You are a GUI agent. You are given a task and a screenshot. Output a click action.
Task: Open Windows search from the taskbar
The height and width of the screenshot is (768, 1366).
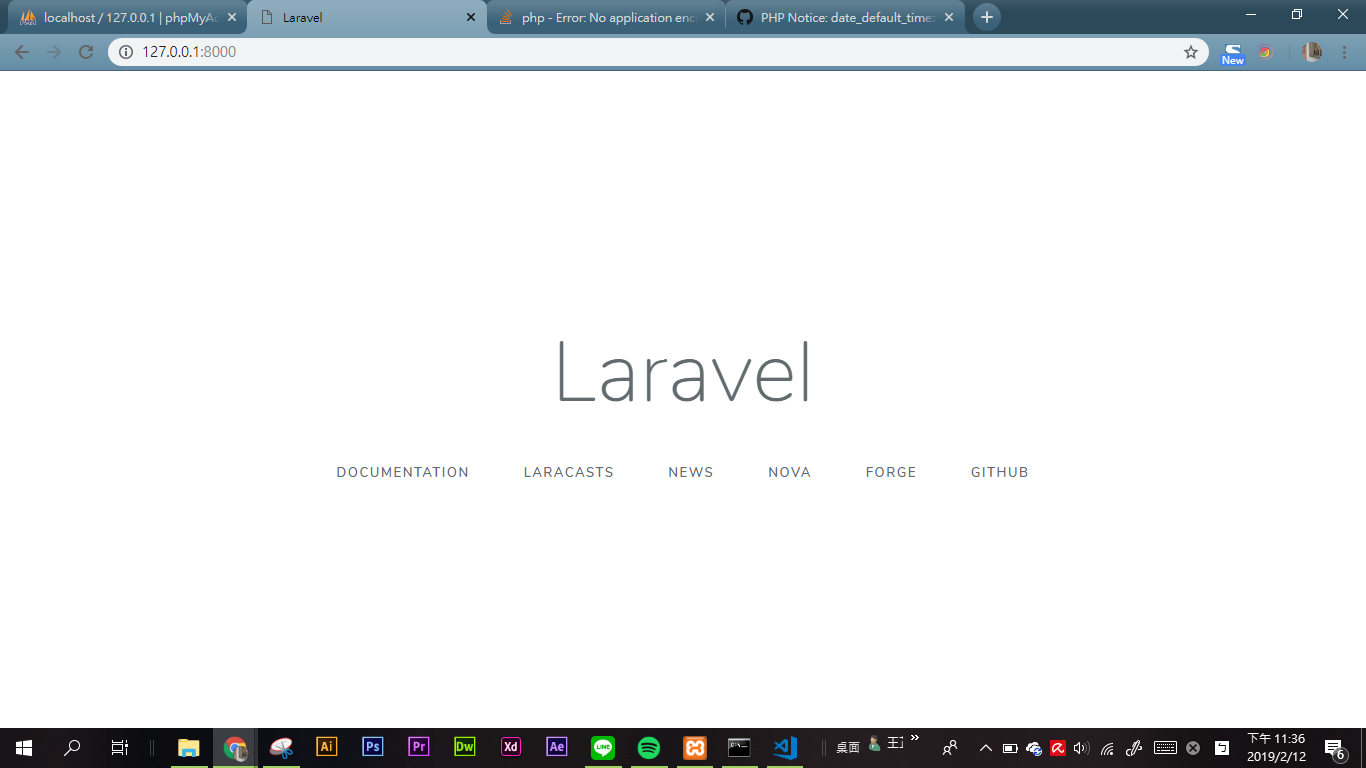(72, 748)
